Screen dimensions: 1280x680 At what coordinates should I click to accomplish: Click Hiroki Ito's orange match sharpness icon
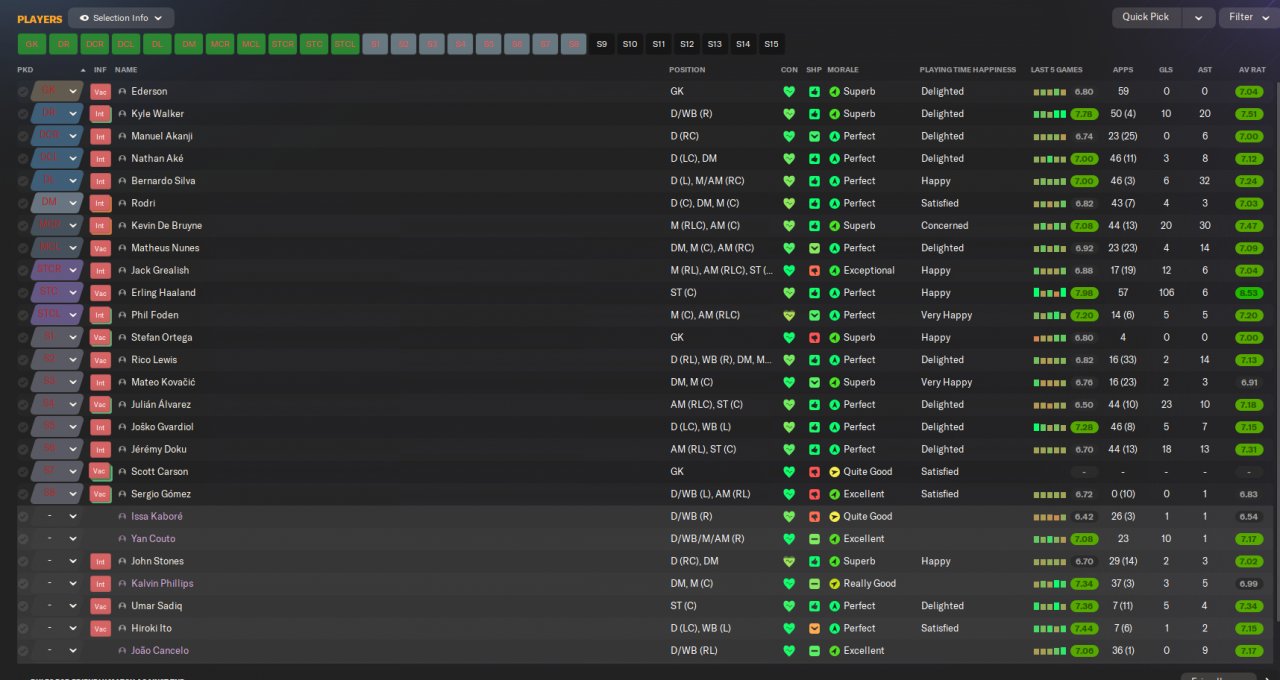tap(814, 628)
